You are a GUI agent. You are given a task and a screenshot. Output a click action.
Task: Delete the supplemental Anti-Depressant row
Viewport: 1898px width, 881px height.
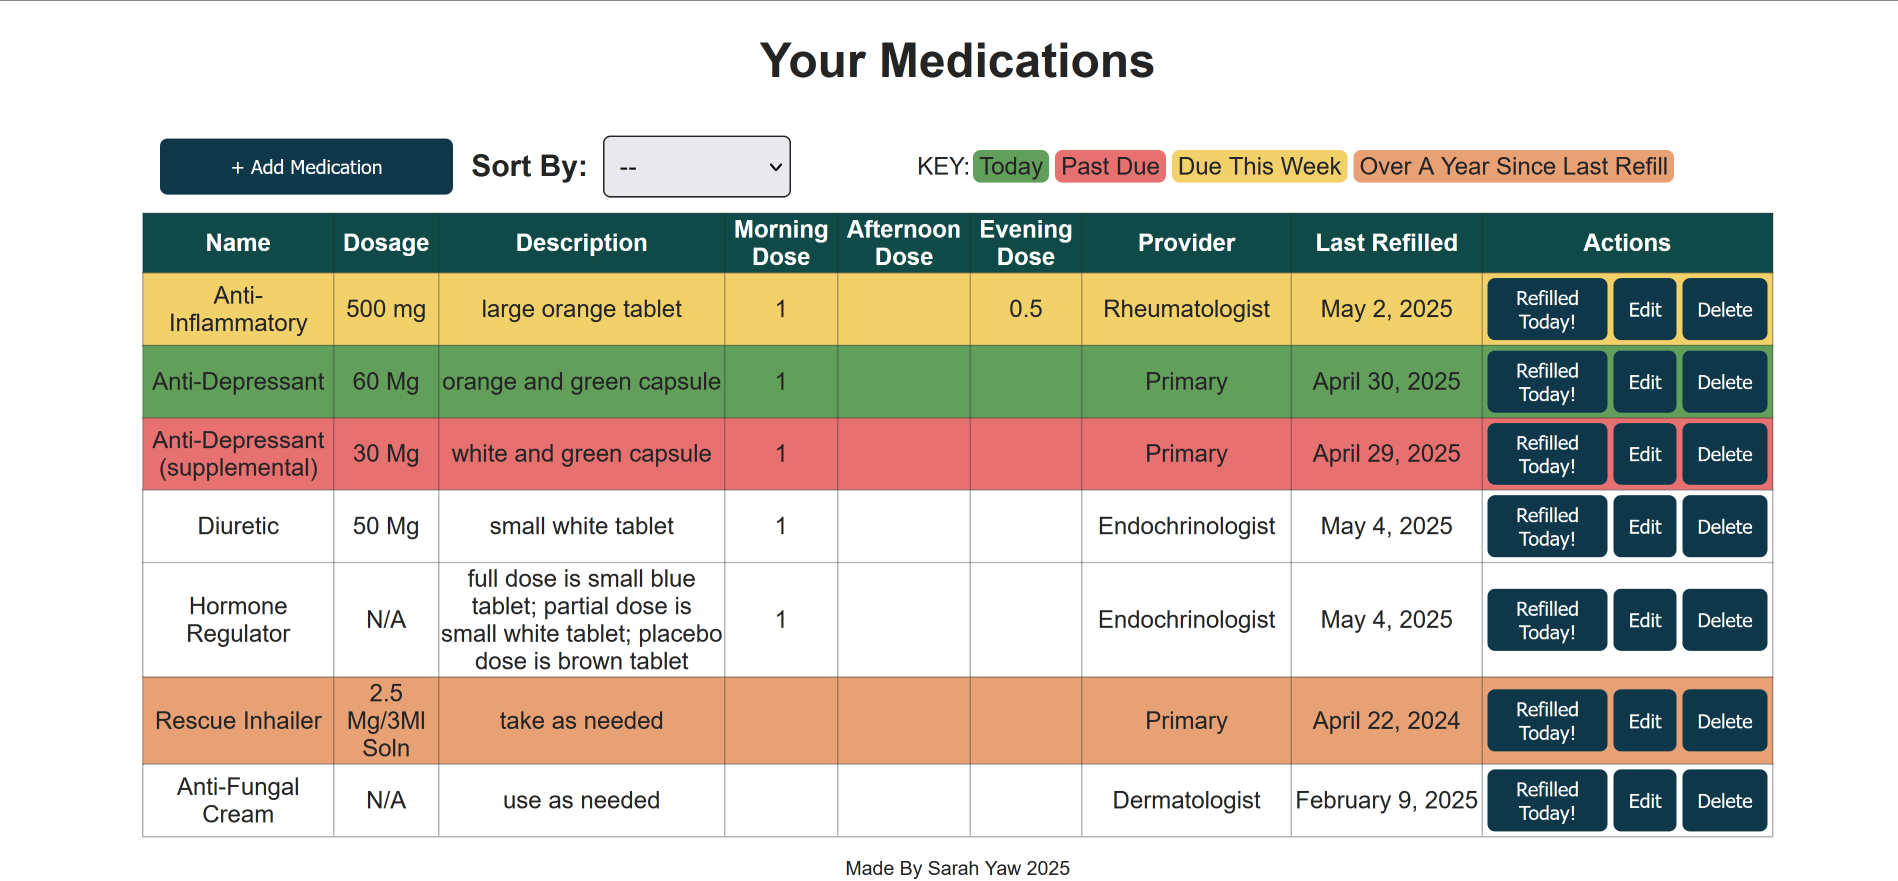click(1724, 454)
